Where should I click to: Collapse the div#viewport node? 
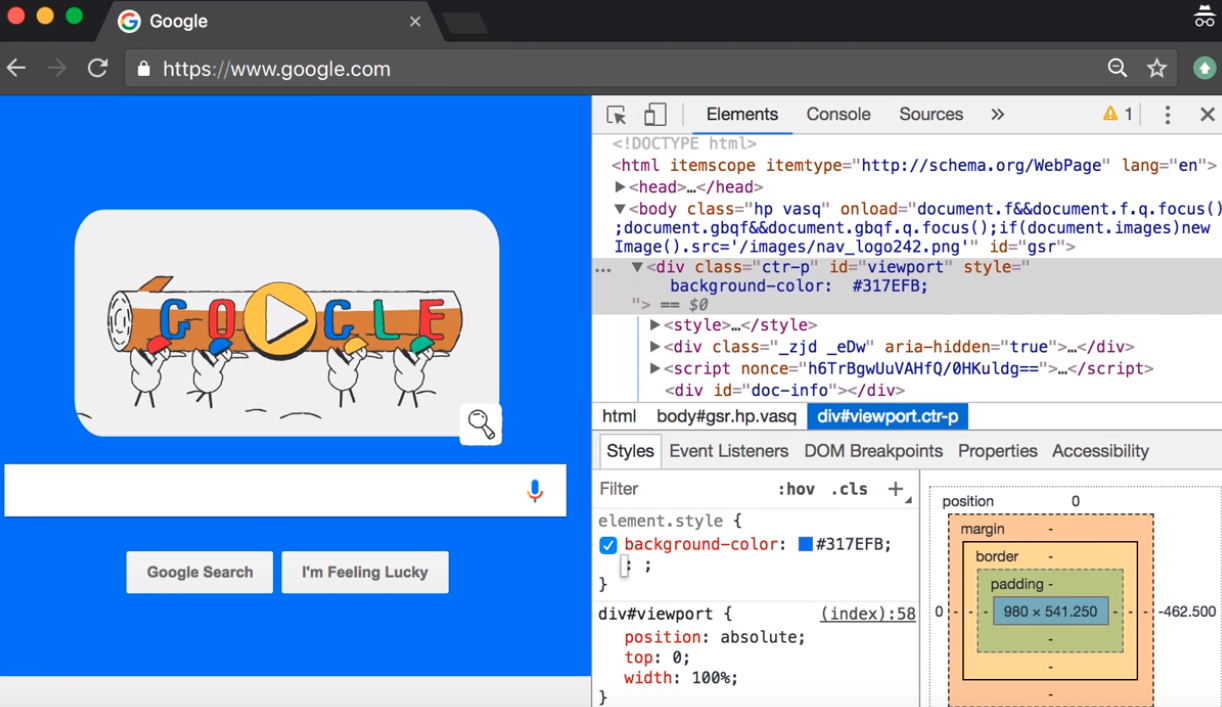click(637, 267)
